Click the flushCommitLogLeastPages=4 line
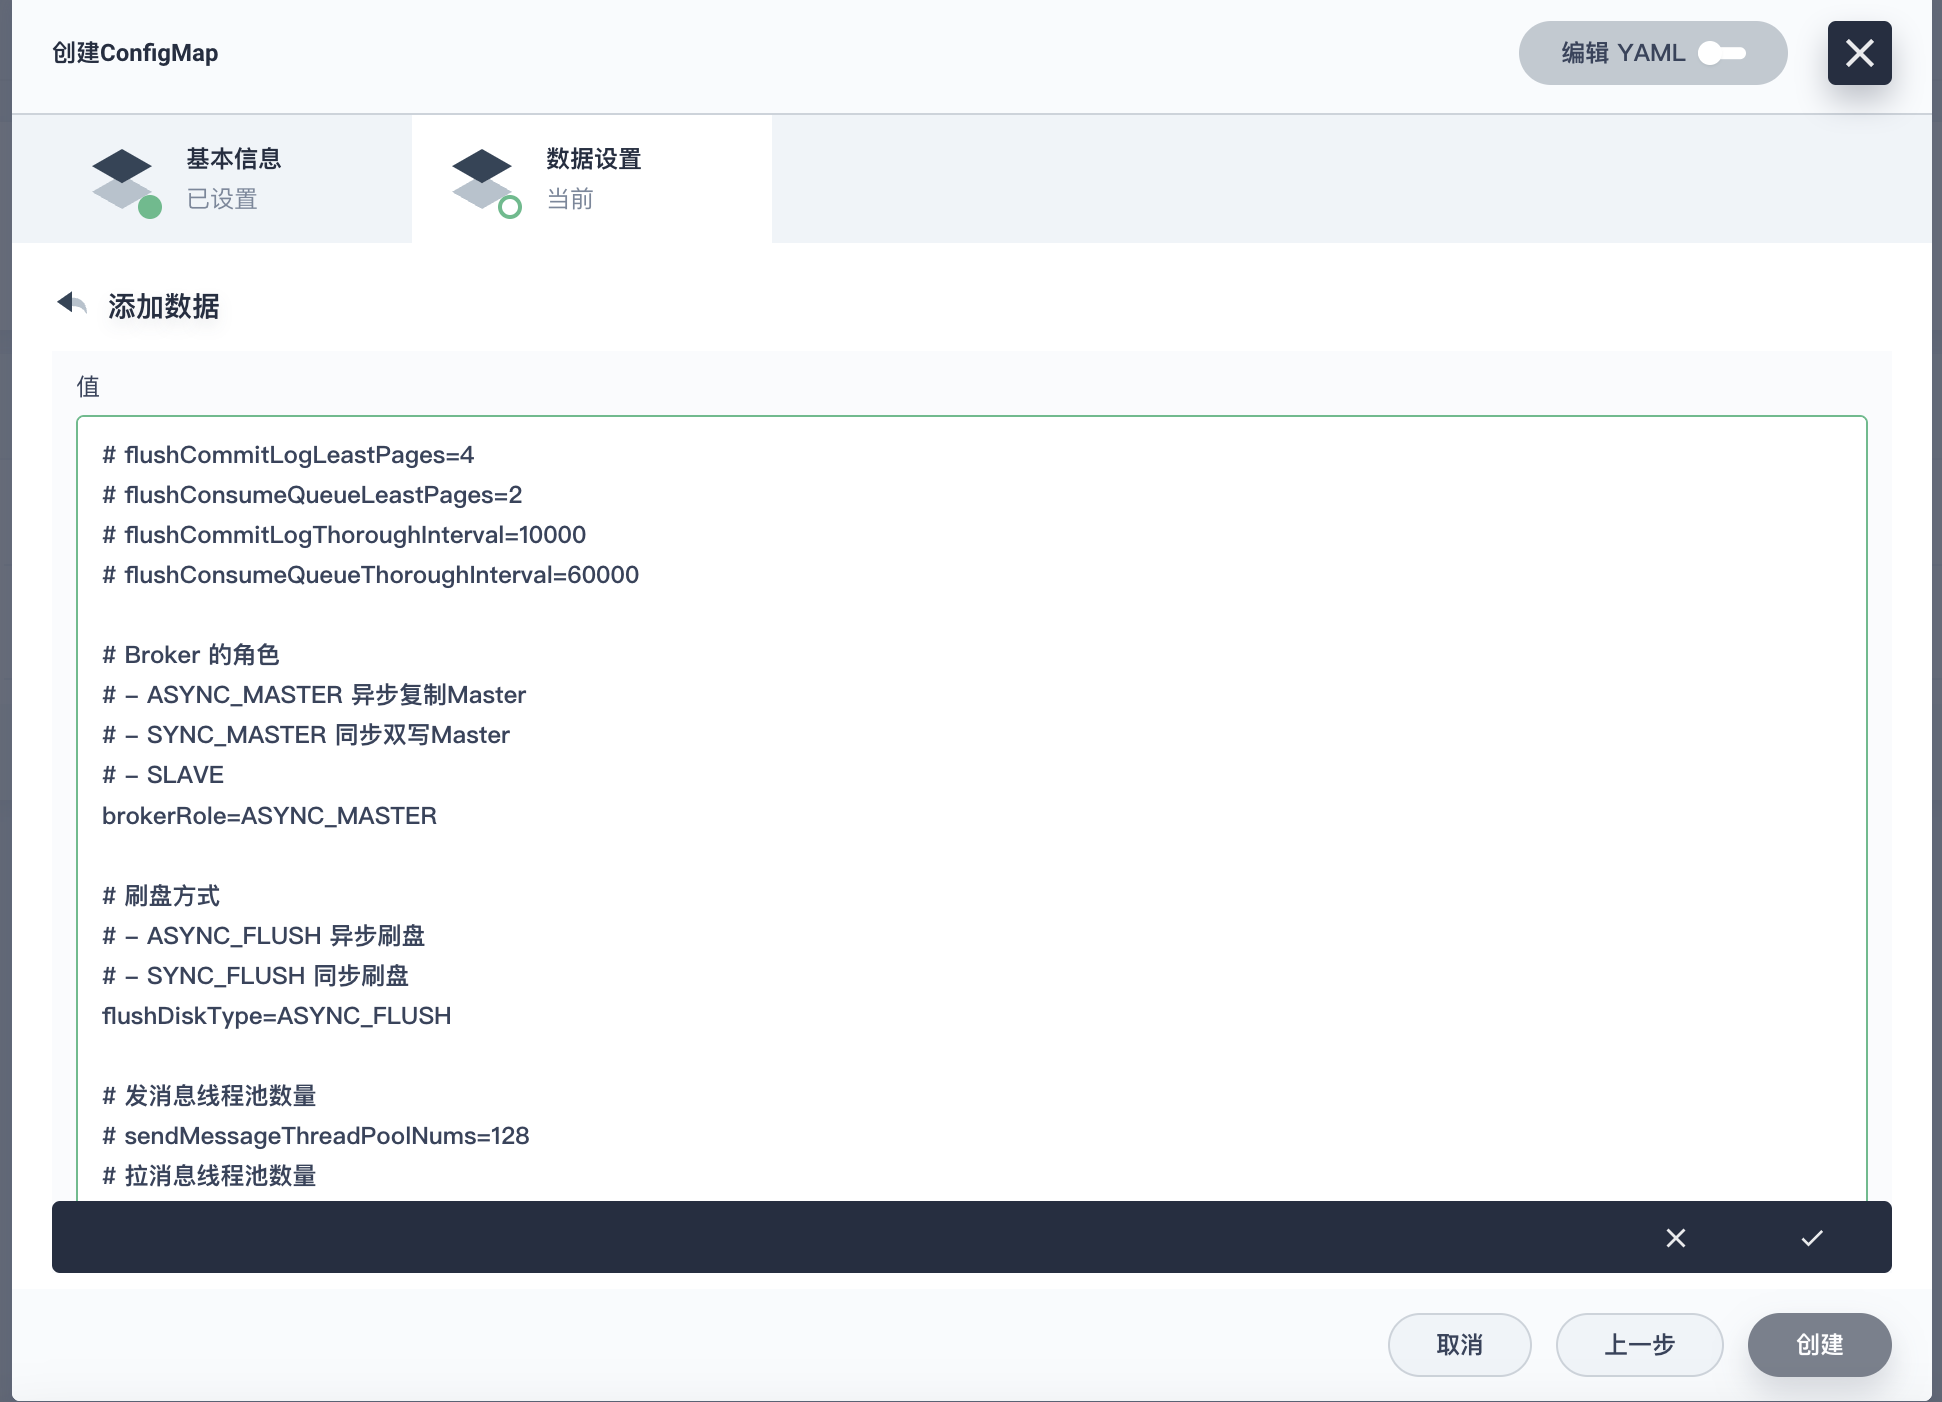The width and height of the screenshot is (1942, 1402). (x=288, y=455)
